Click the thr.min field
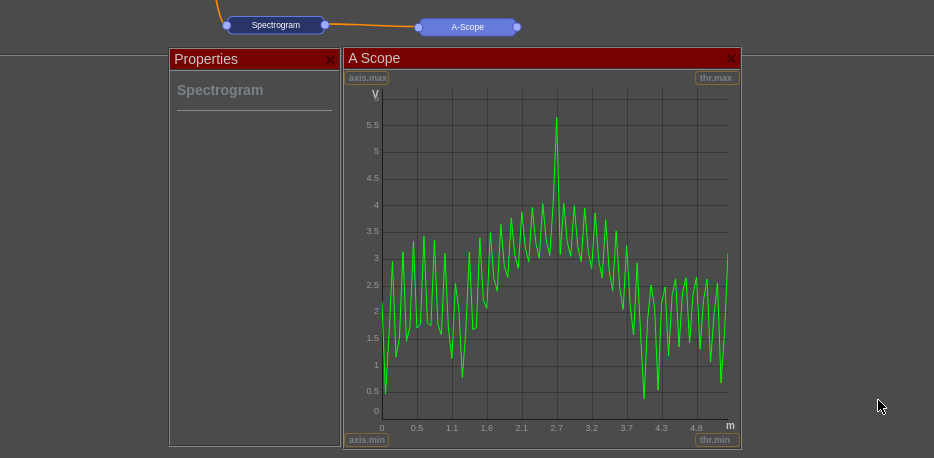The width and height of the screenshot is (934, 458). tap(716, 440)
